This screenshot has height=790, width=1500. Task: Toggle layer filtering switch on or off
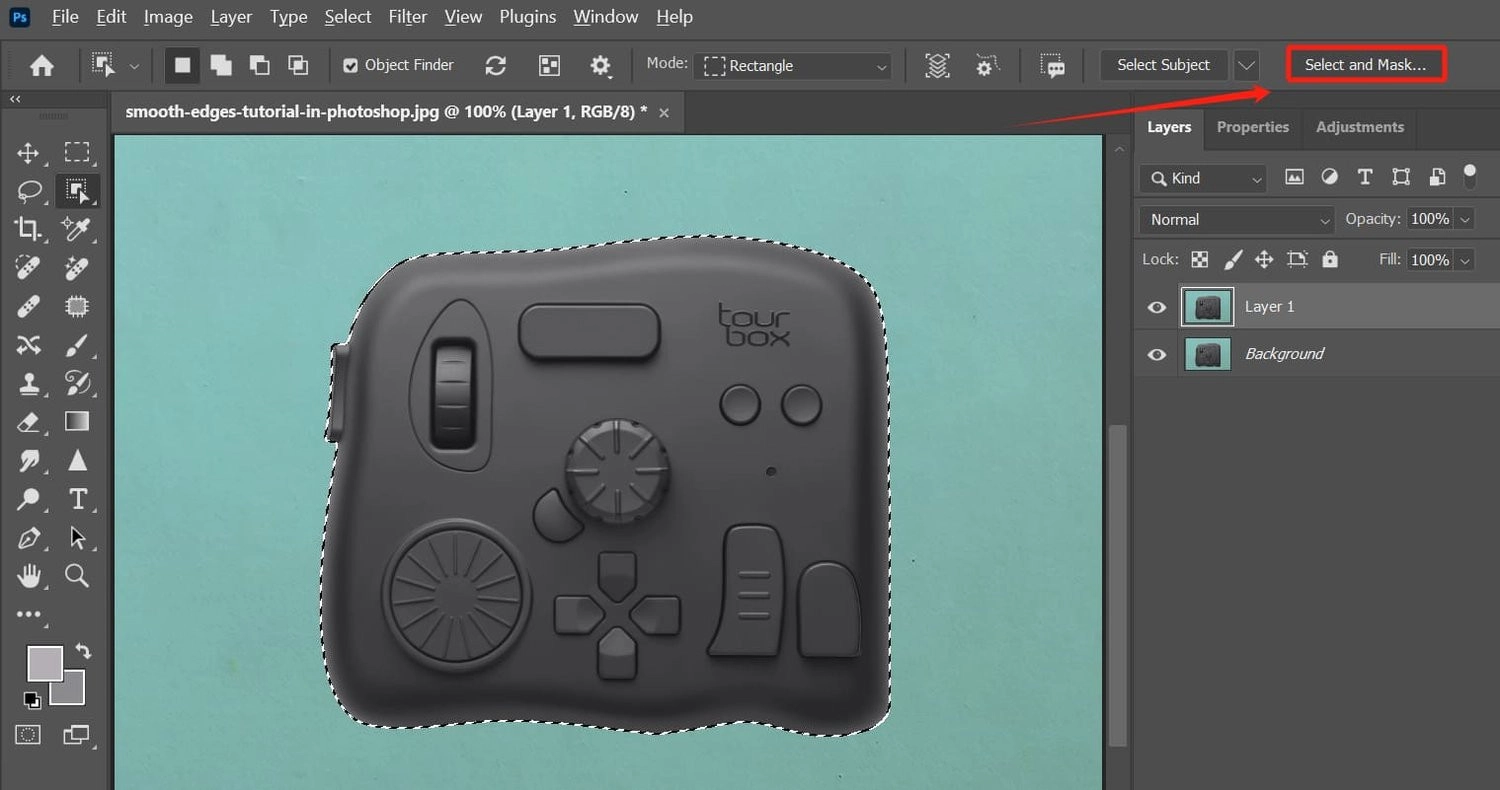1469,177
